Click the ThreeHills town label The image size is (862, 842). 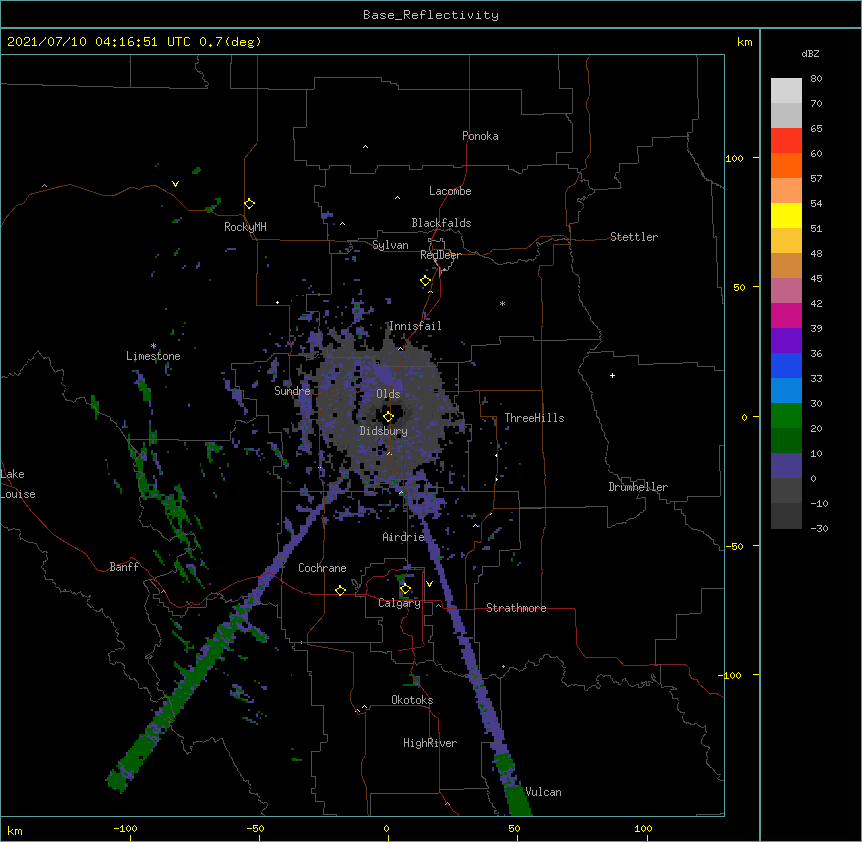tap(534, 418)
